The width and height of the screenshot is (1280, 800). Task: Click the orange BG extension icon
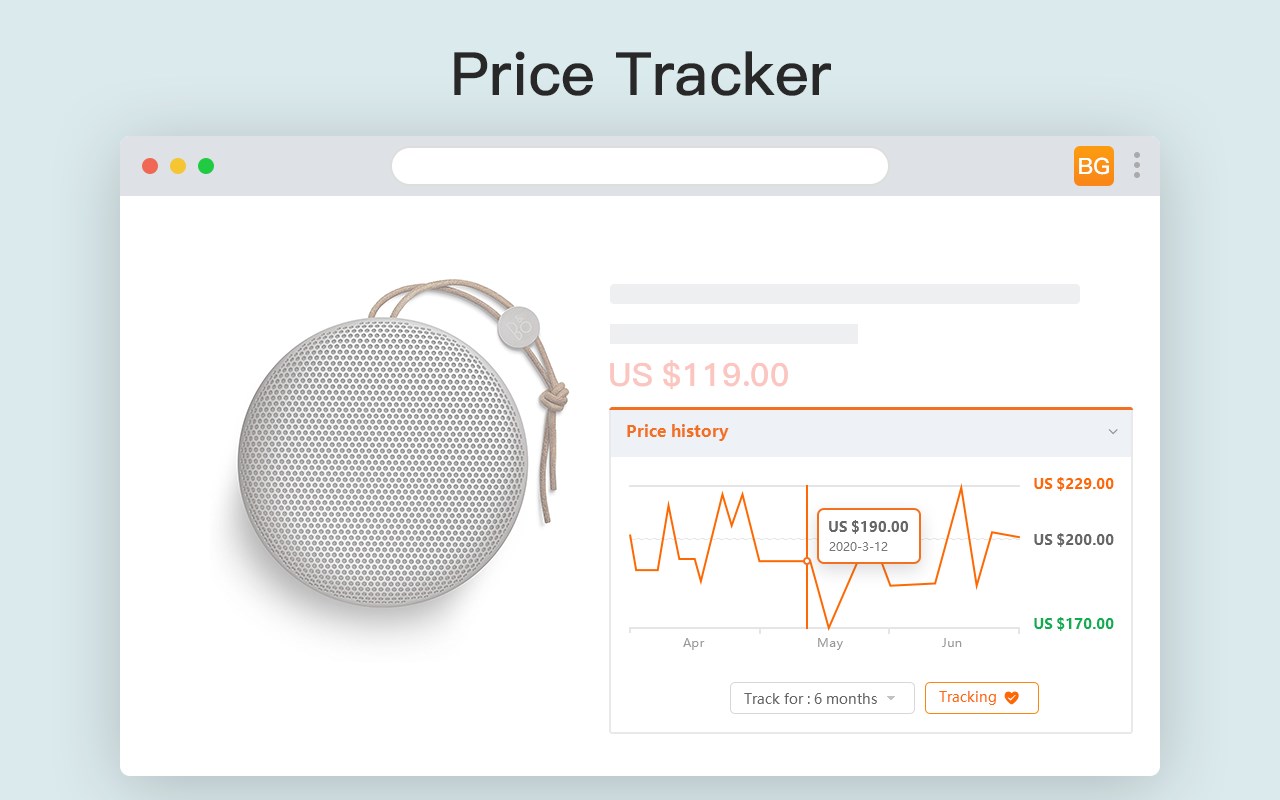(1093, 166)
